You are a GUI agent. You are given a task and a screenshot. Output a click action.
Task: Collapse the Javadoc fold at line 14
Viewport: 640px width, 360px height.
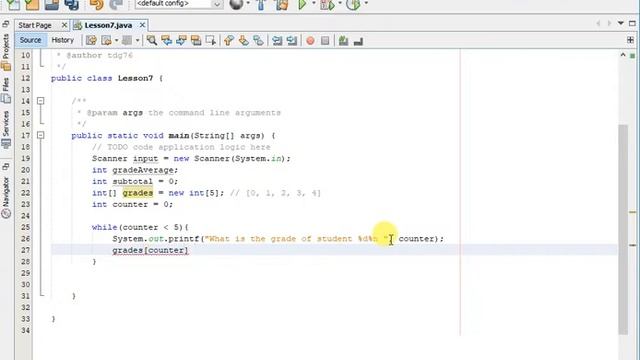coord(40,101)
